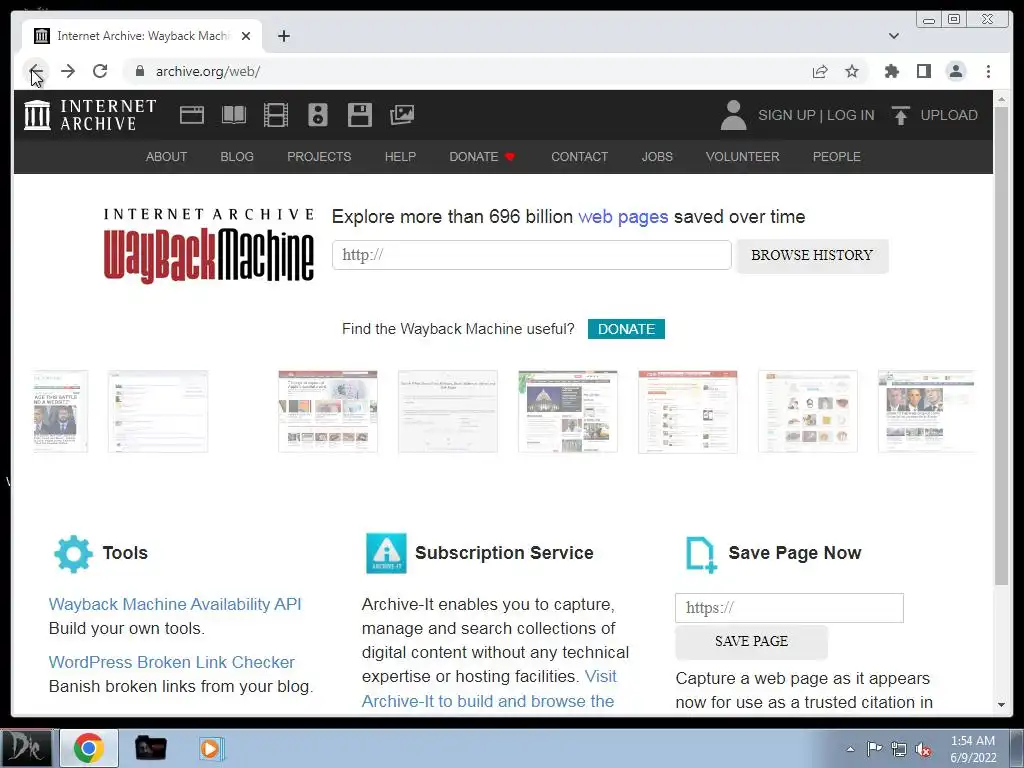The width and height of the screenshot is (1024, 768).
Task: Click the taskbar clock showing 1:54 AM
Action: click(x=973, y=749)
